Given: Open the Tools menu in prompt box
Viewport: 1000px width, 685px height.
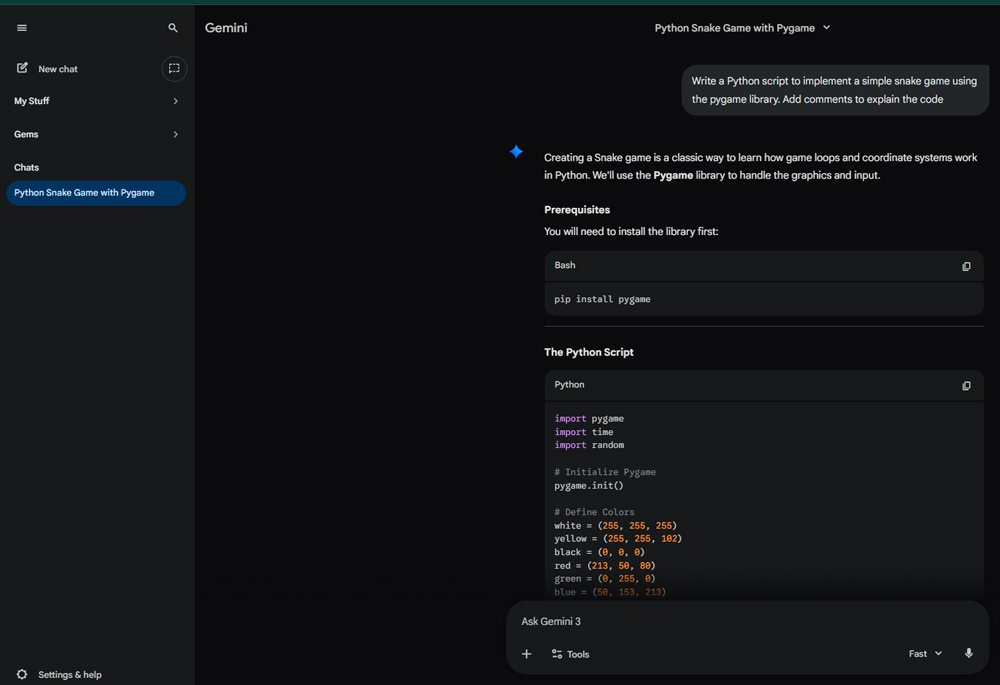Looking at the screenshot, I should 570,654.
